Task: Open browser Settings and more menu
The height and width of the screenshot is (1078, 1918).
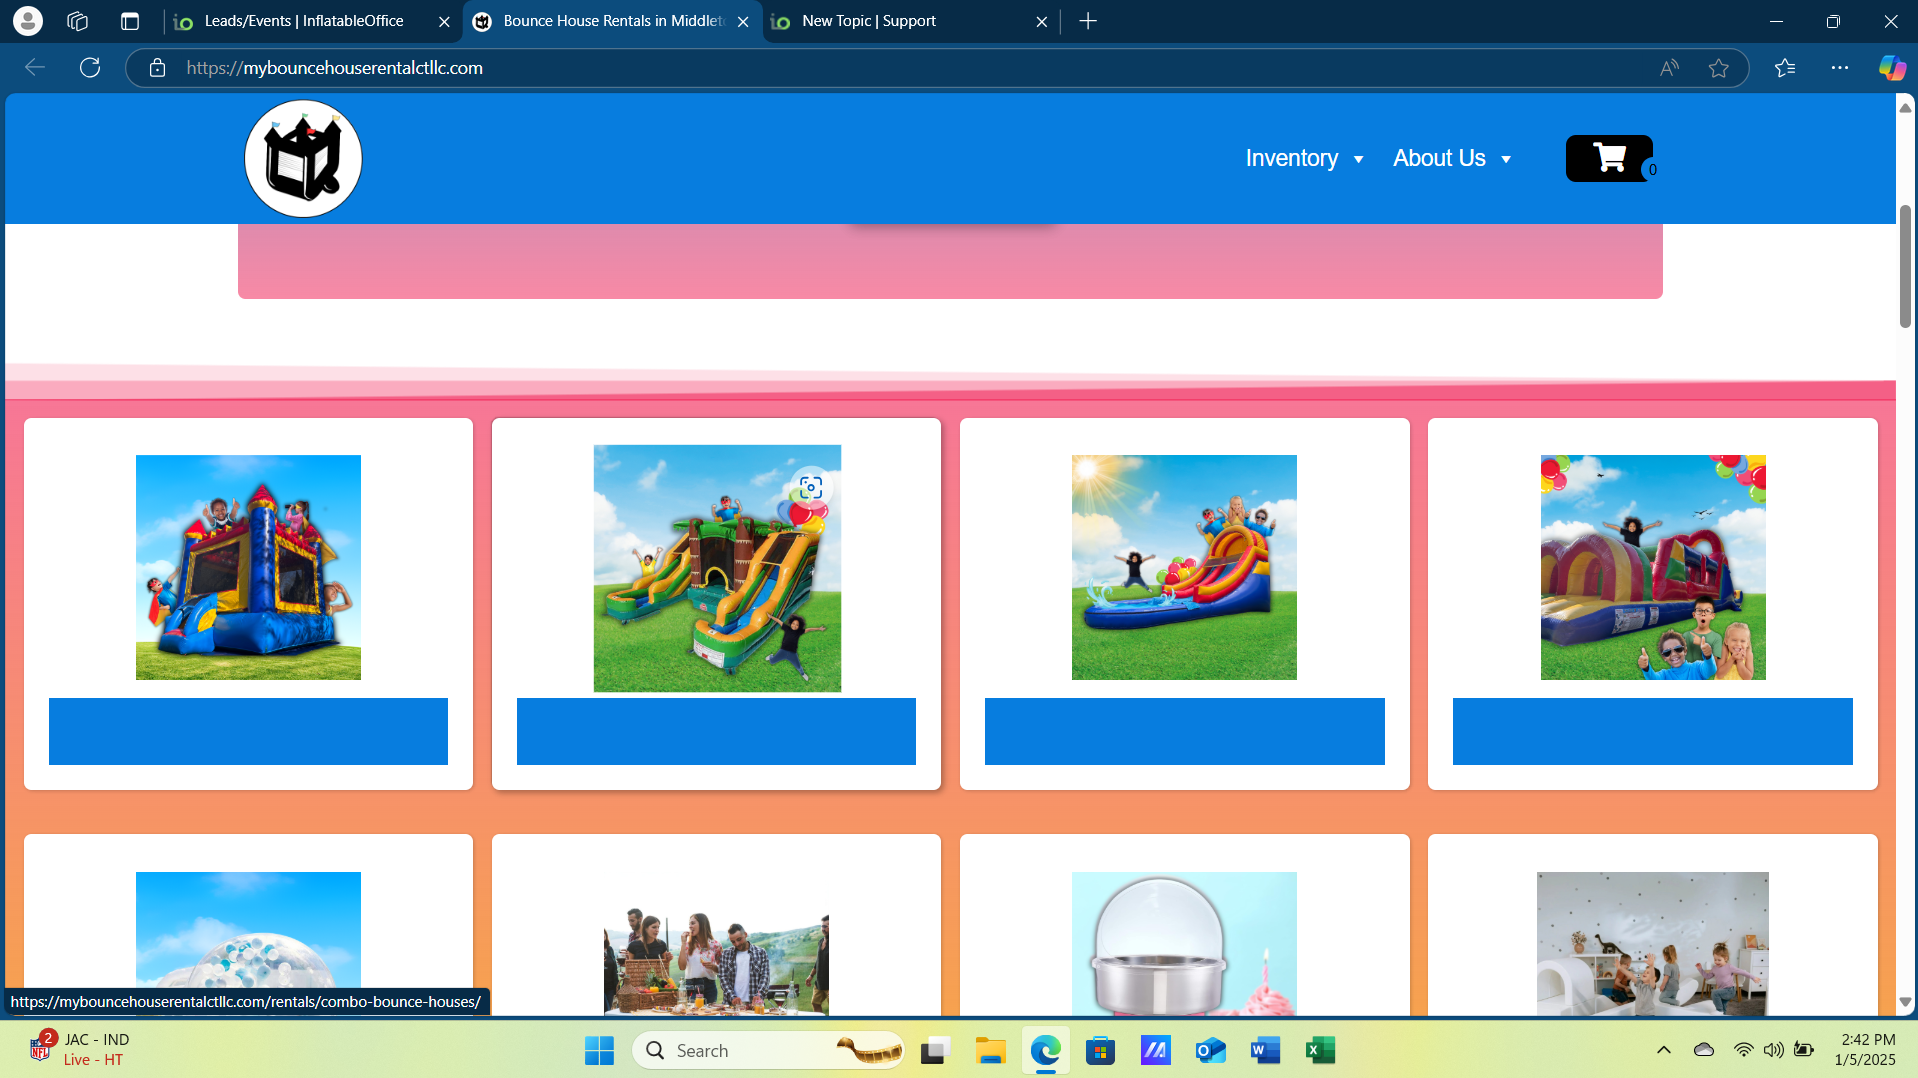Action: coord(1839,68)
